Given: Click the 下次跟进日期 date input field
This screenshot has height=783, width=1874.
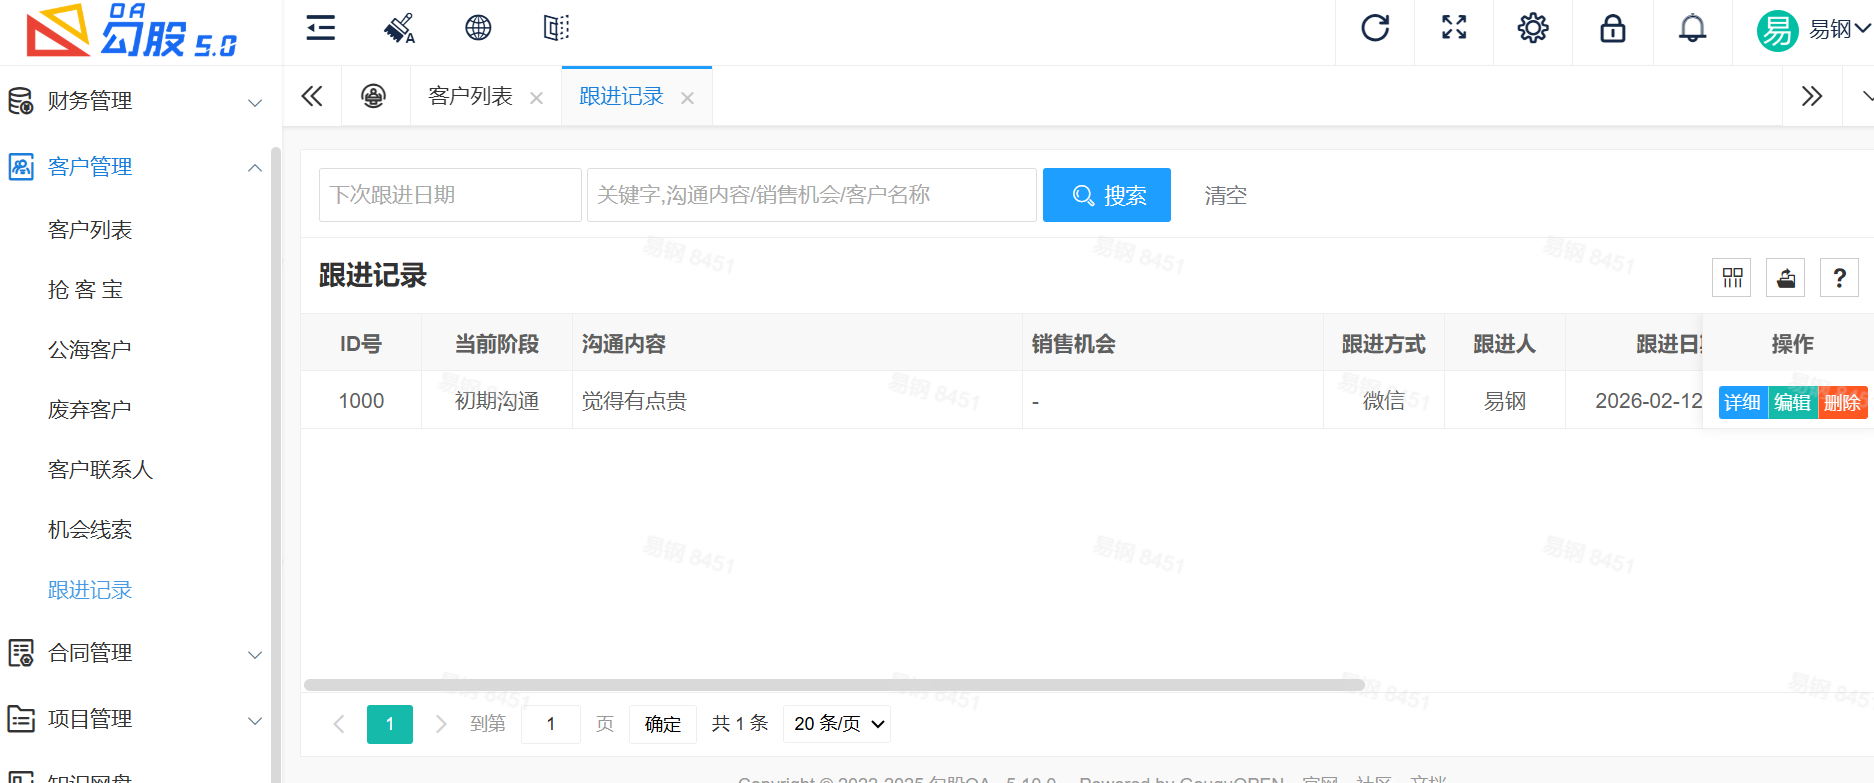Looking at the screenshot, I should [450, 195].
